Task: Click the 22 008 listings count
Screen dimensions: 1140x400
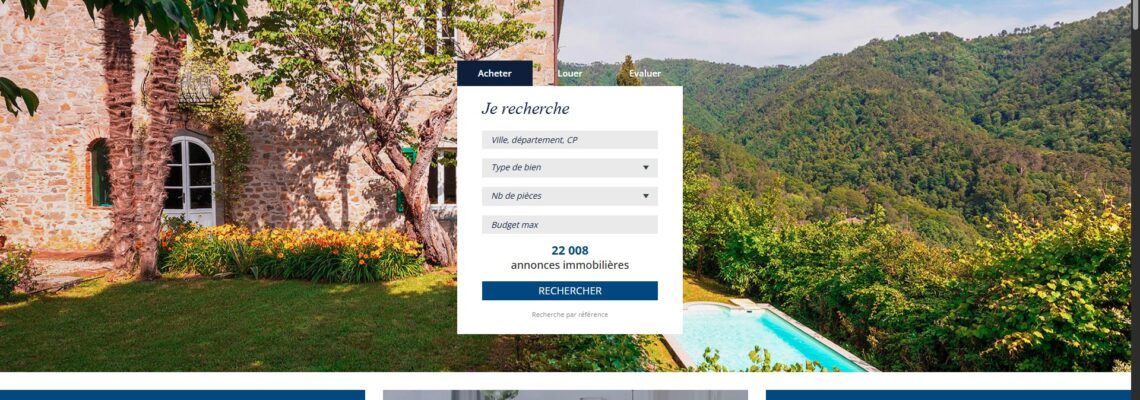Action: pyautogui.click(x=569, y=251)
